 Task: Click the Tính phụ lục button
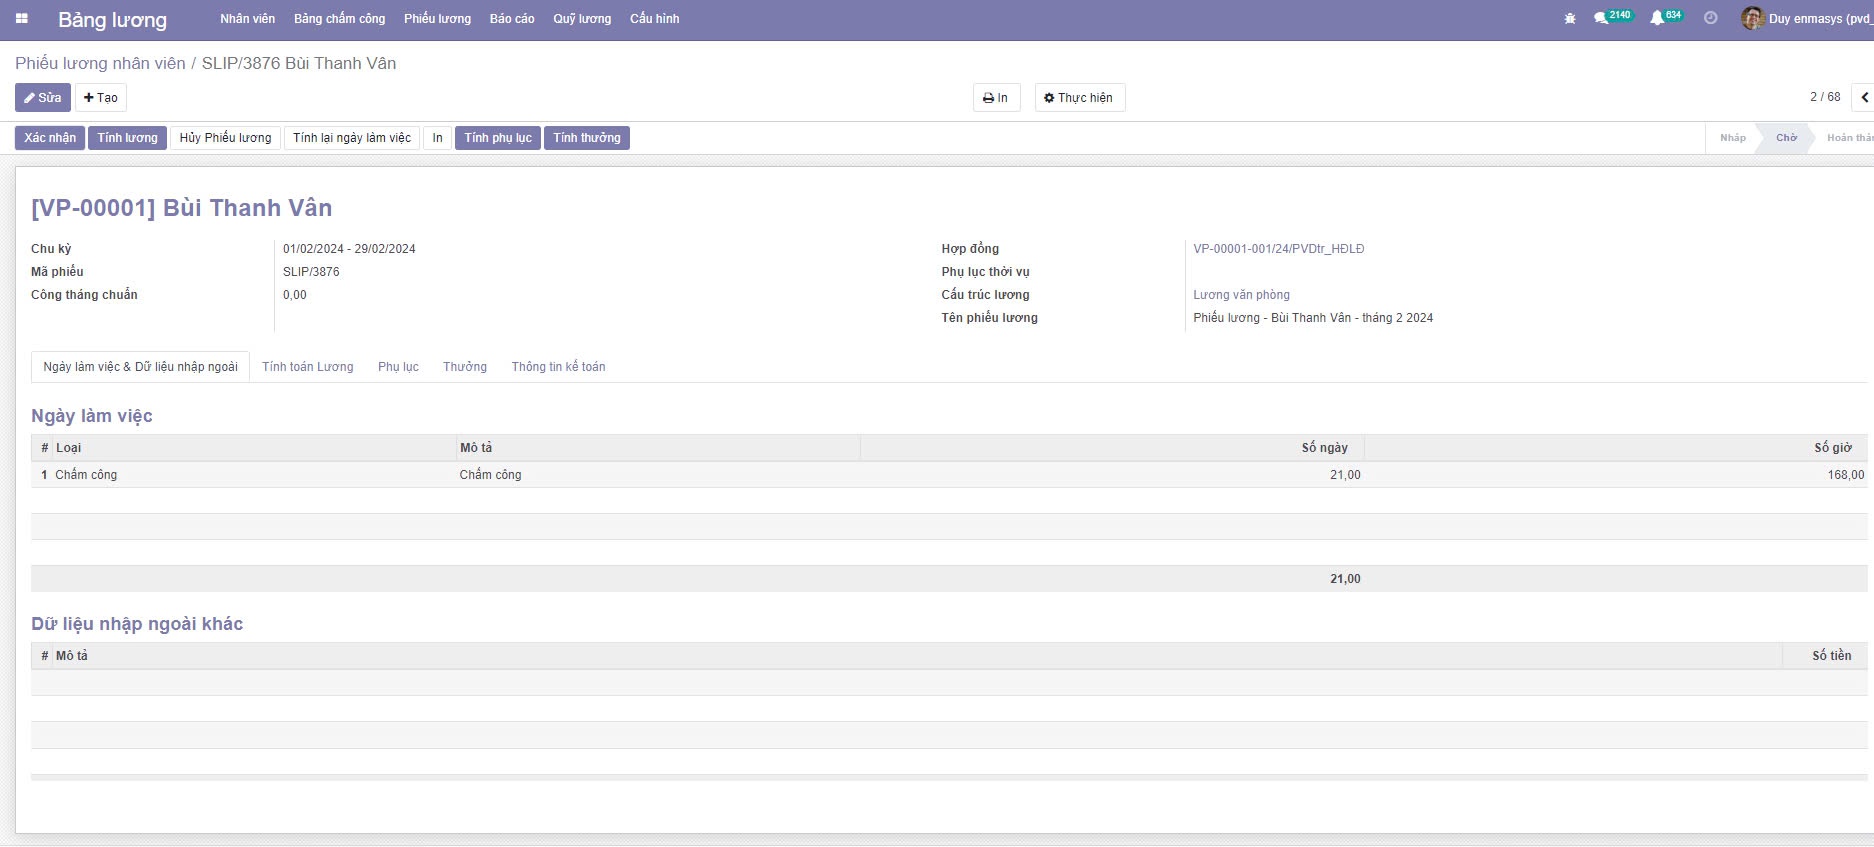pyautogui.click(x=497, y=138)
